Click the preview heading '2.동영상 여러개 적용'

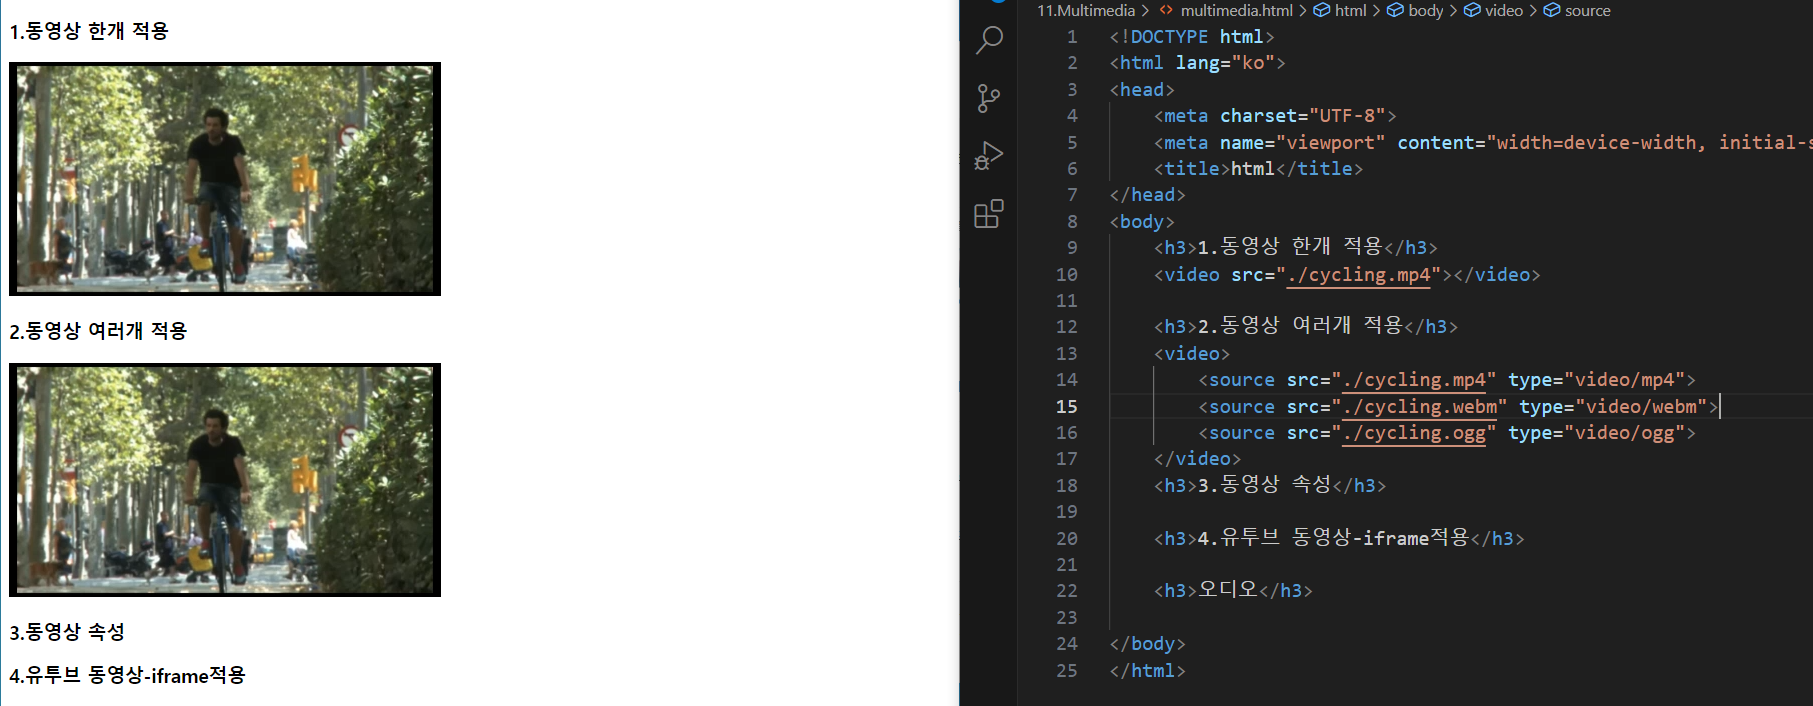point(98,331)
